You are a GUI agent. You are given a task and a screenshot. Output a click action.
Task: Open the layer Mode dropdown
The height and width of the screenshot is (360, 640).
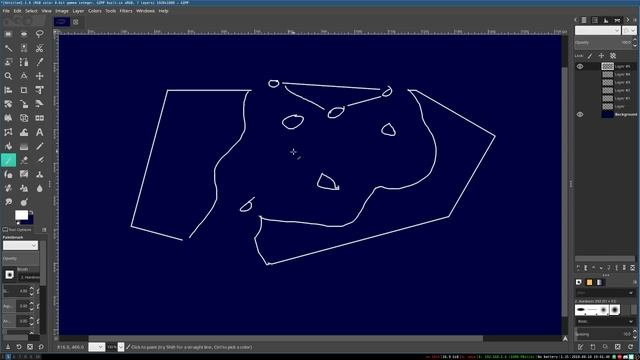(598, 31)
